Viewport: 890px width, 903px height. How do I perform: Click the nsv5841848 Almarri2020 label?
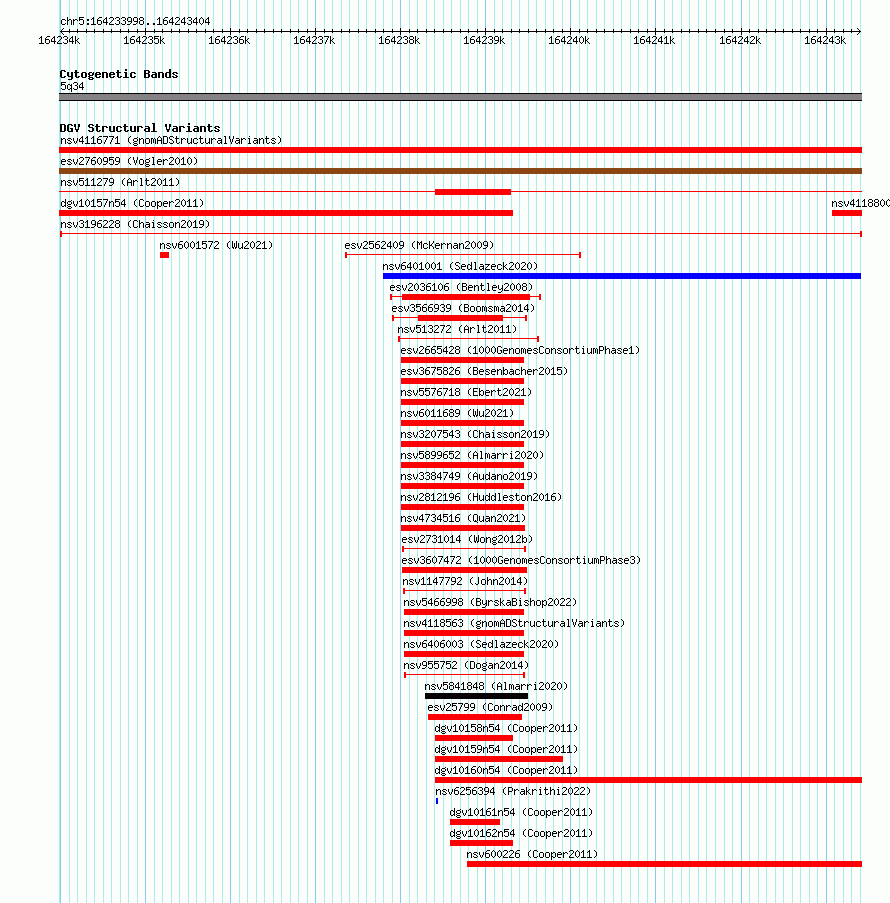click(x=496, y=686)
